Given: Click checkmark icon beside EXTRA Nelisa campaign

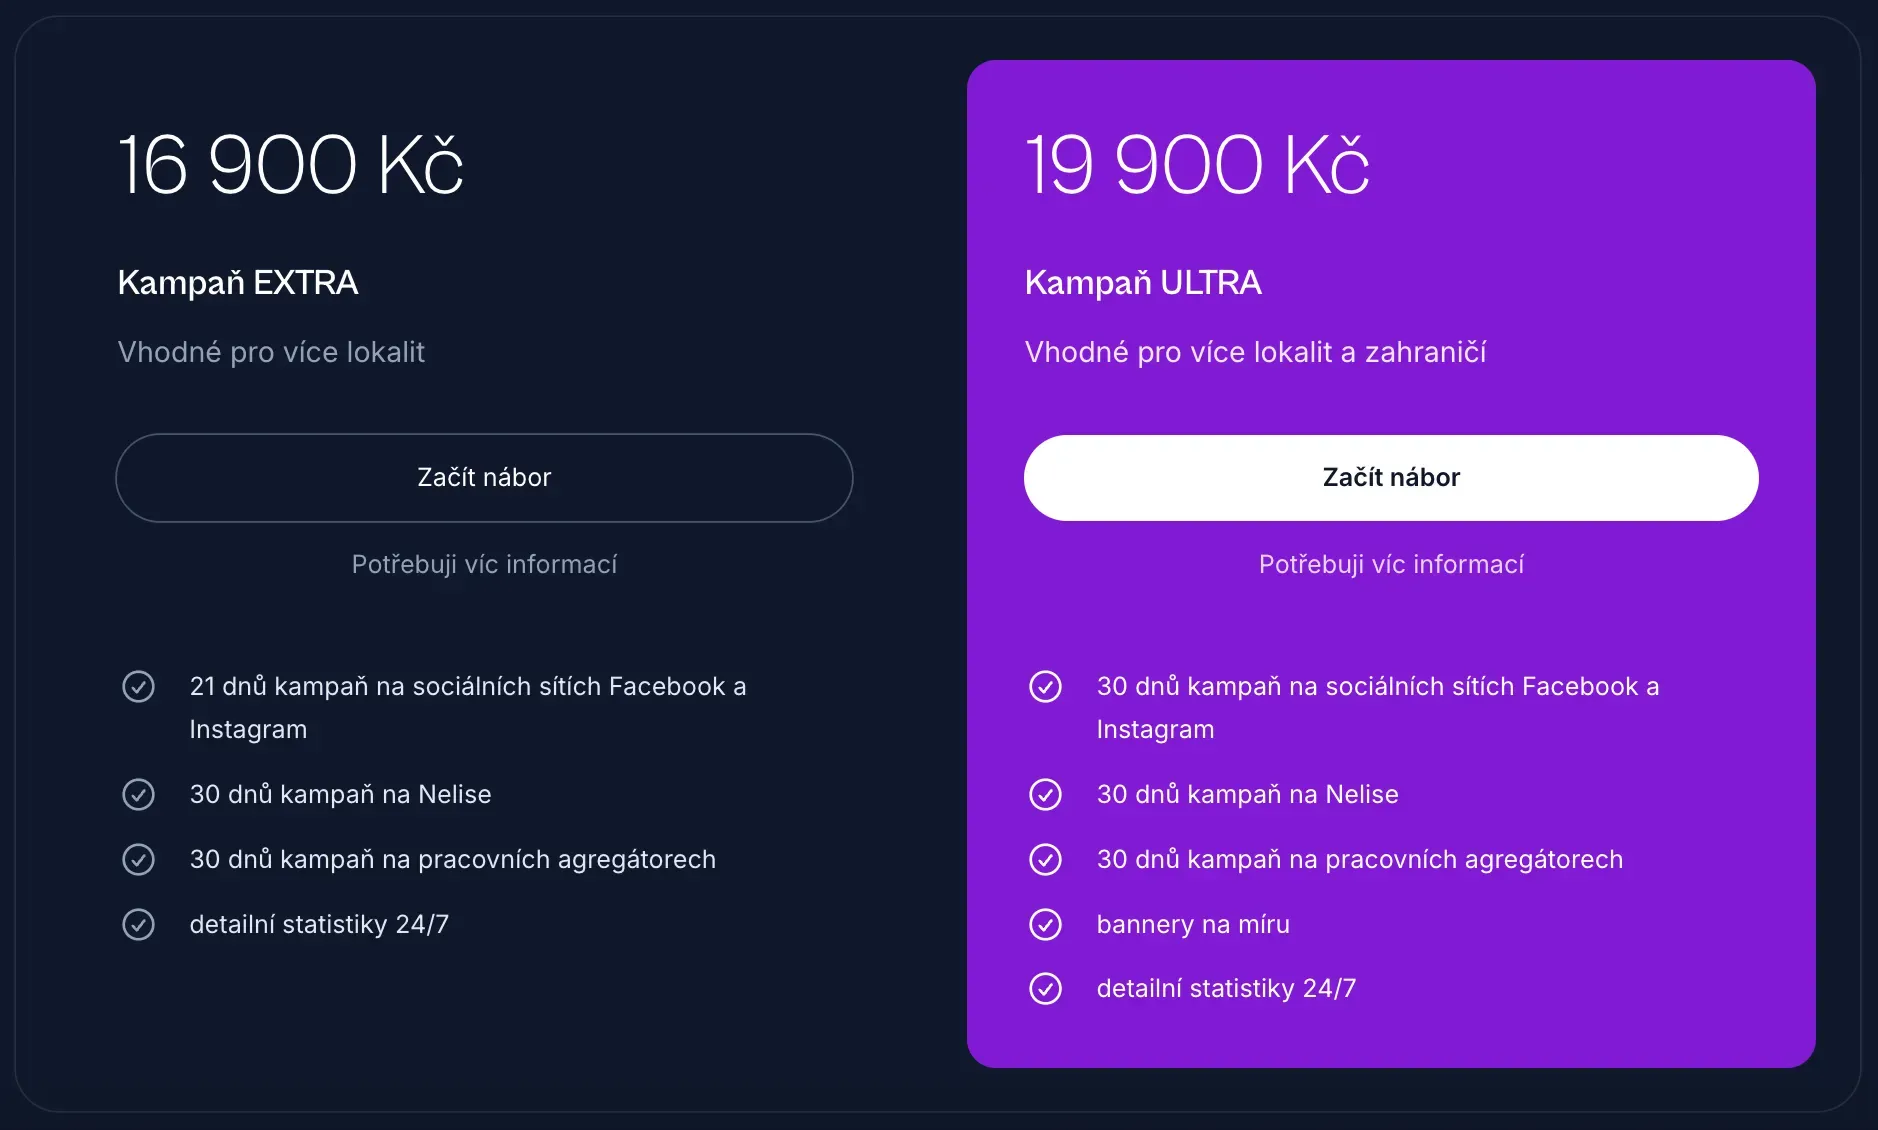Looking at the screenshot, I should 138,795.
